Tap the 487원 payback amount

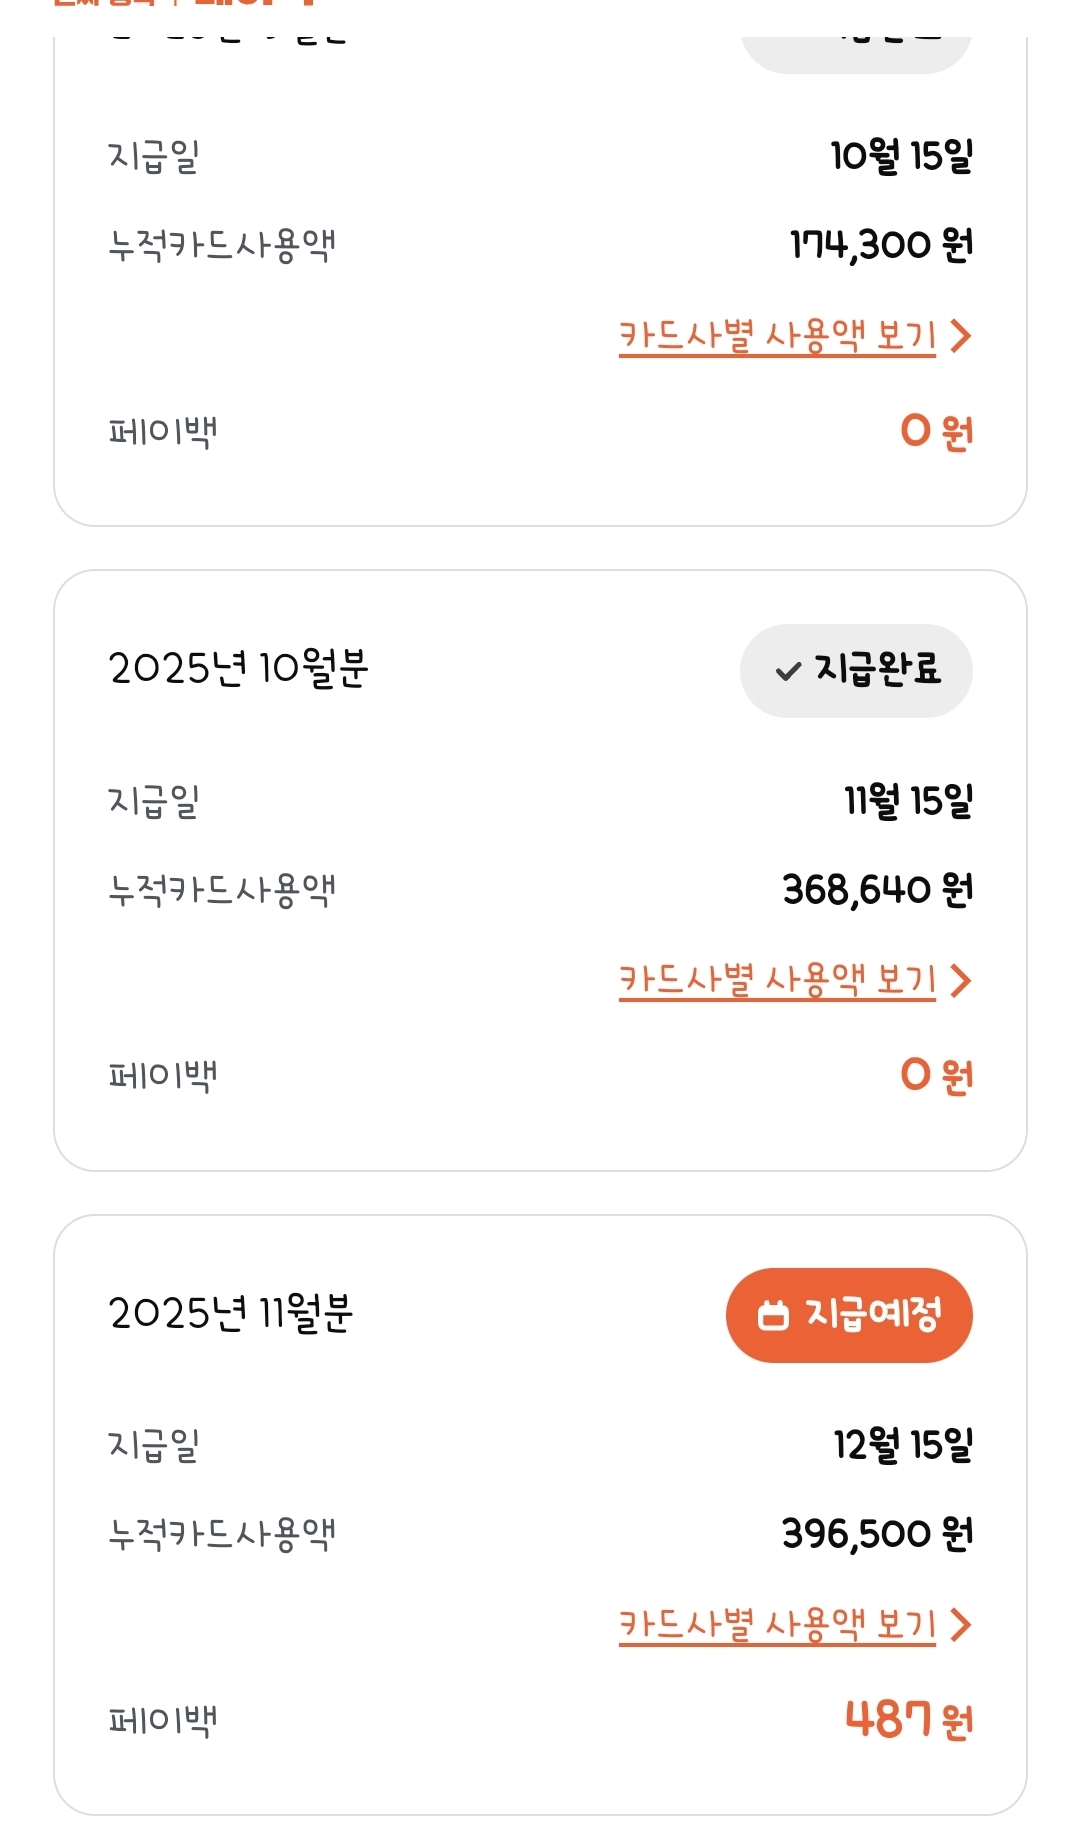click(x=908, y=1720)
